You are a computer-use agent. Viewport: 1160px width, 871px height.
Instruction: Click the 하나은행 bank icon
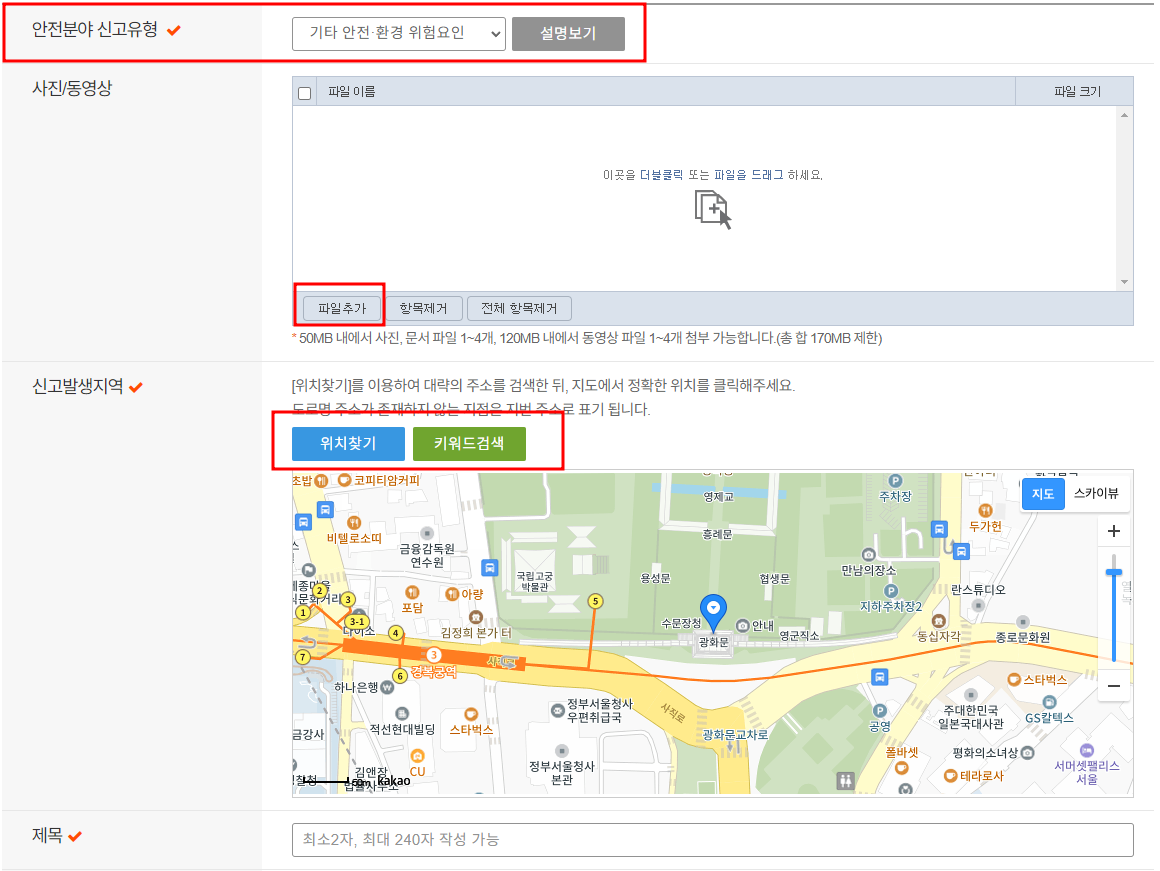[x=387, y=687]
